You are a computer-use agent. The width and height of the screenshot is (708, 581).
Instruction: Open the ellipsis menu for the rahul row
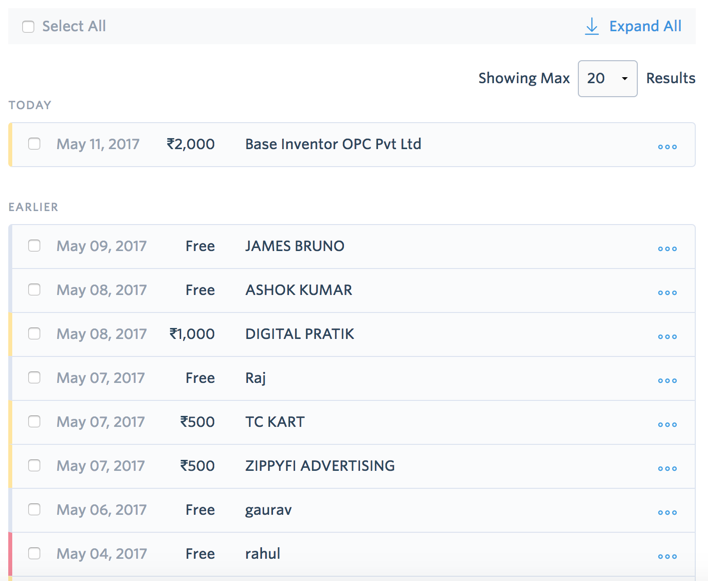[667, 557]
